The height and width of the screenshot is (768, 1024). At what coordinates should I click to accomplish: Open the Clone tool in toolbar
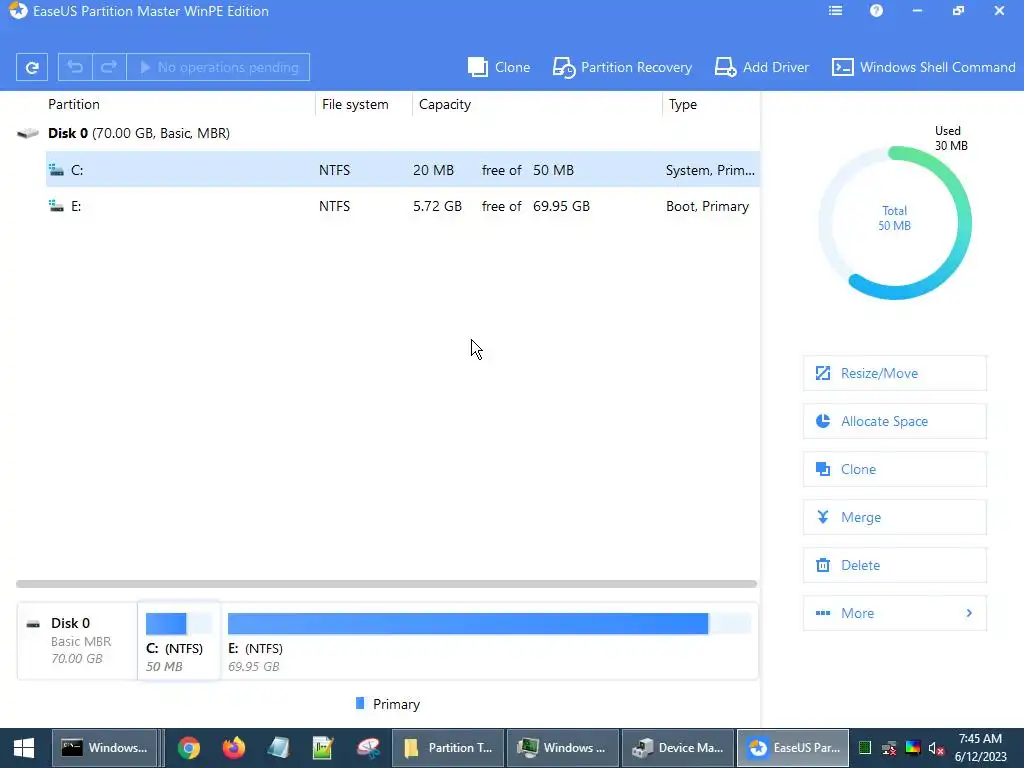coord(499,67)
